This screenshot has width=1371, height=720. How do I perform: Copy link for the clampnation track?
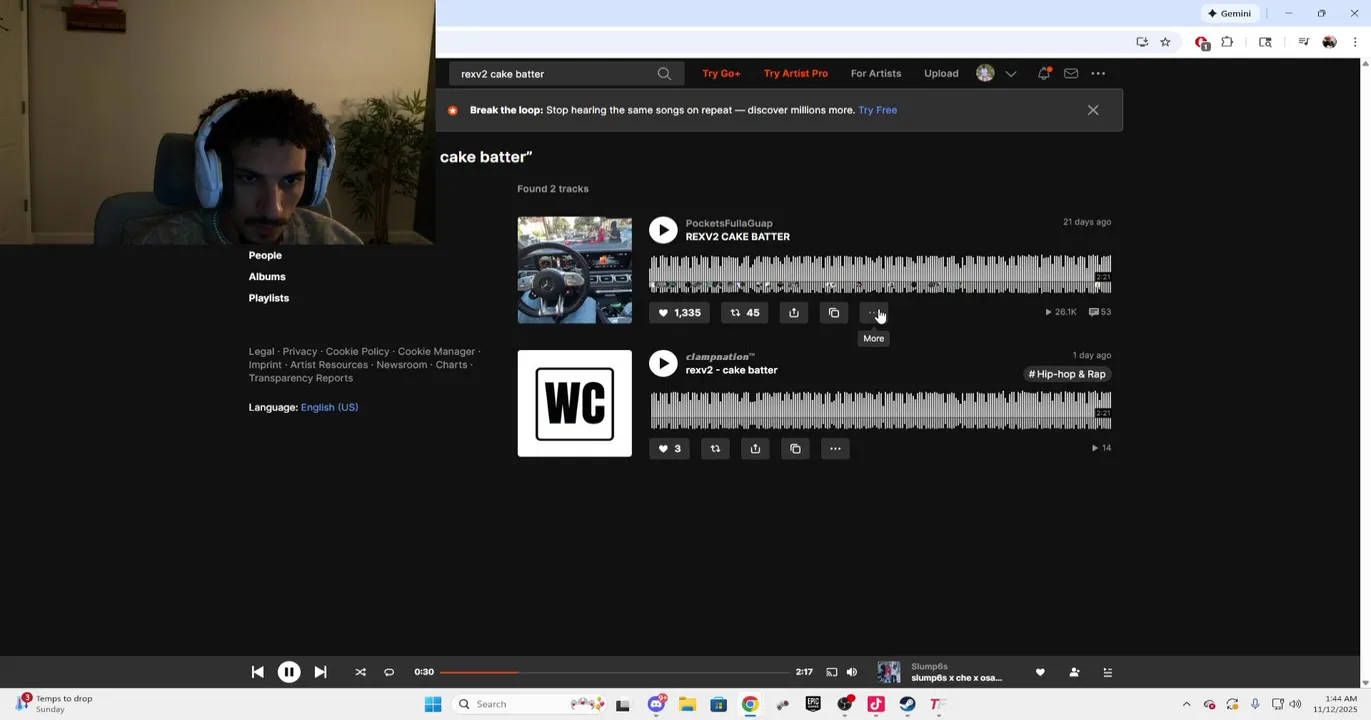[795, 449]
